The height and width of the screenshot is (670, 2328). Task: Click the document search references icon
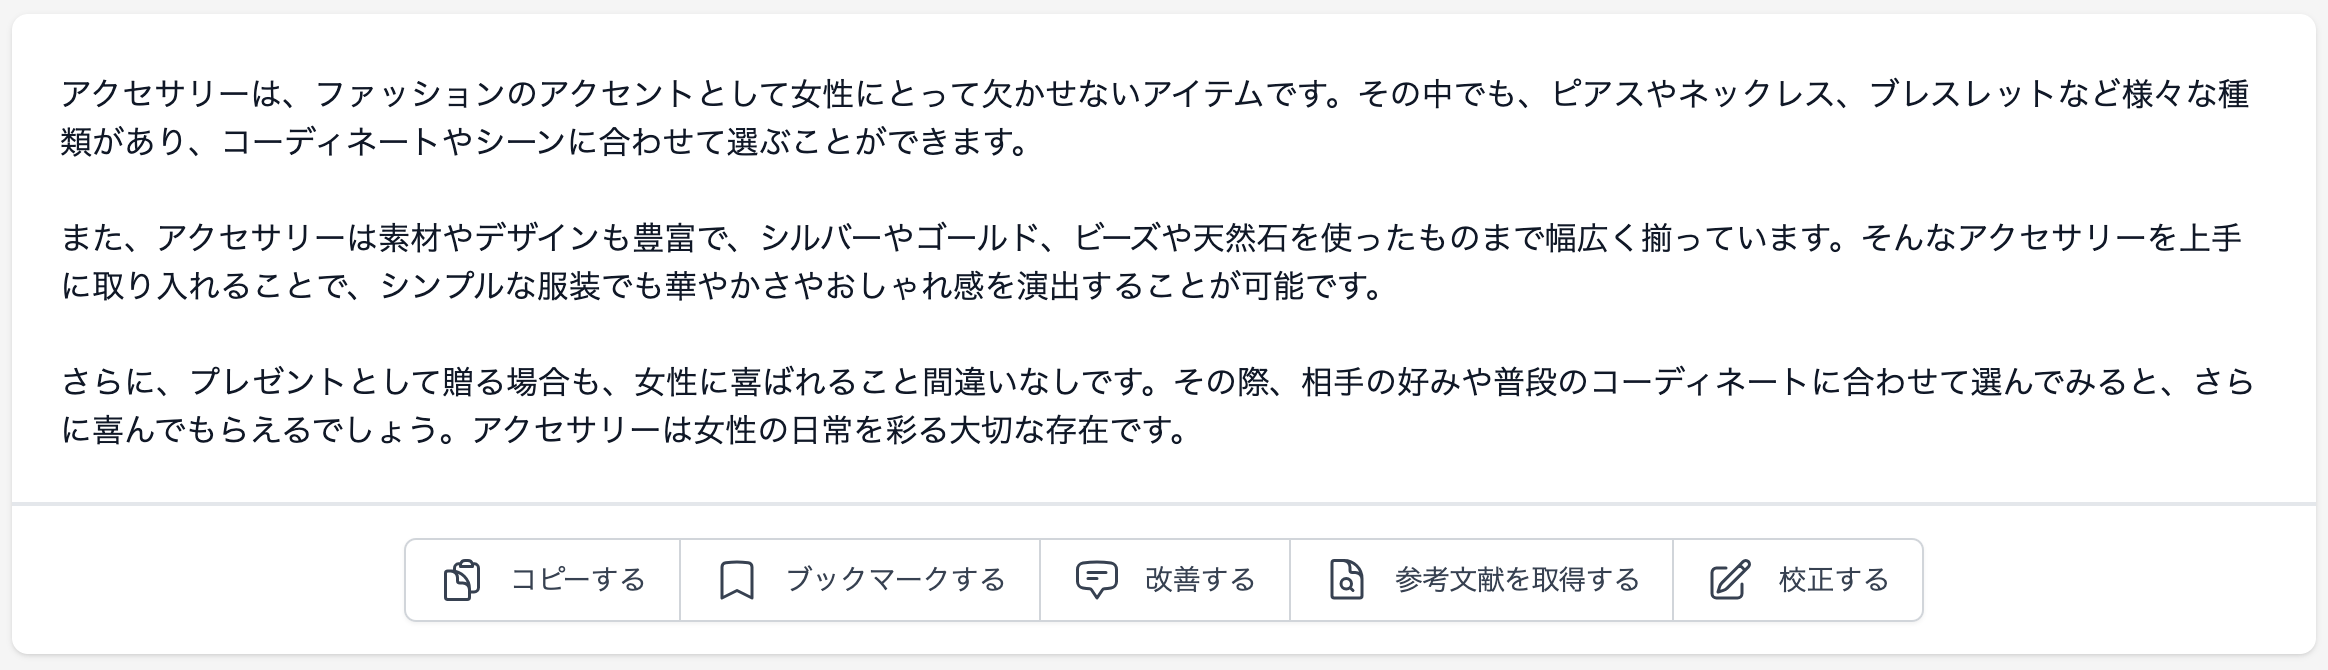point(1346,580)
